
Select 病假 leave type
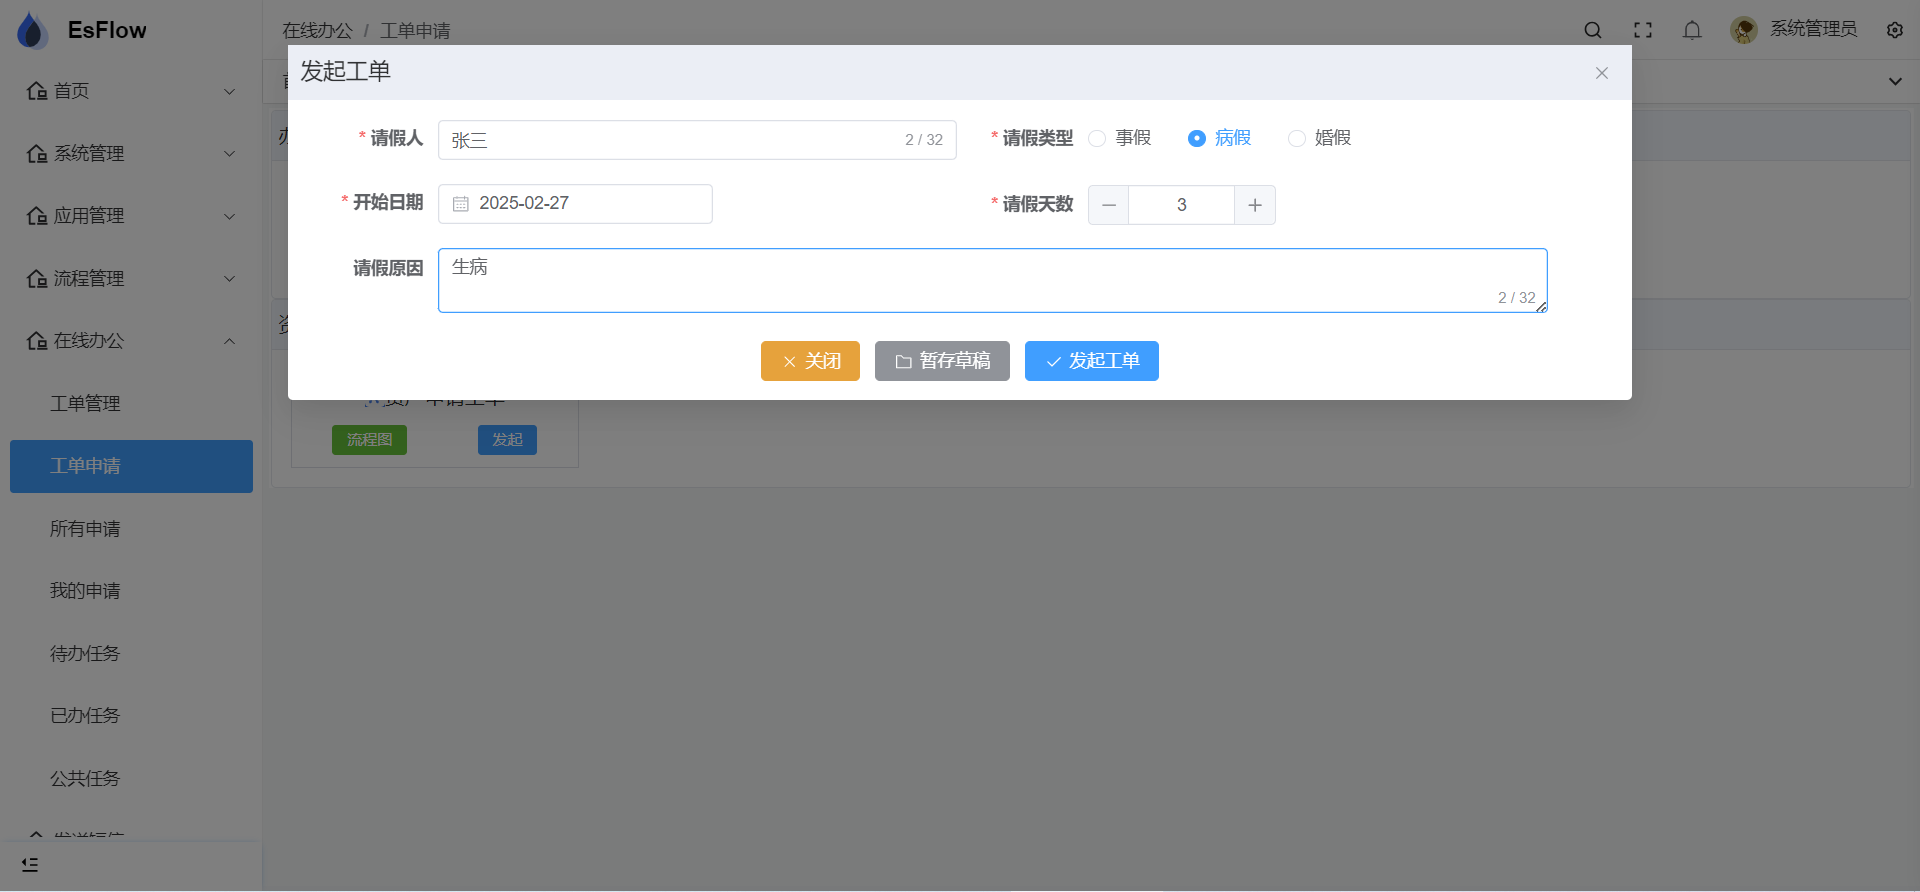click(1220, 138)
